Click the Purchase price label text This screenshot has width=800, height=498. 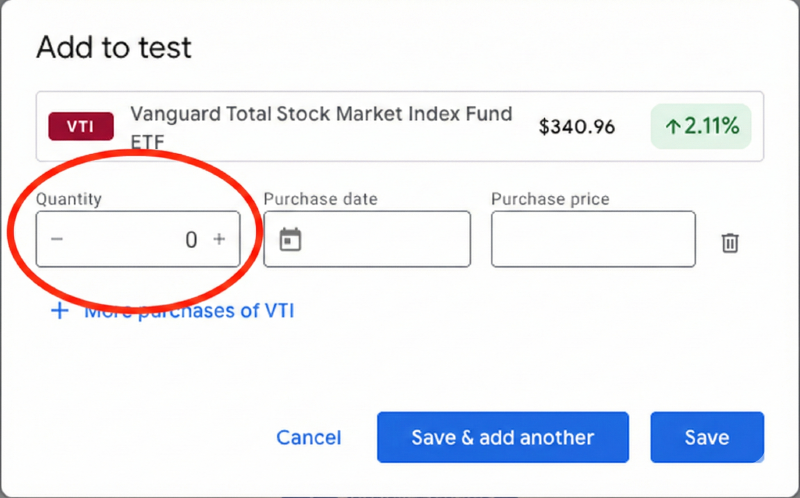(x=550, y=199)
